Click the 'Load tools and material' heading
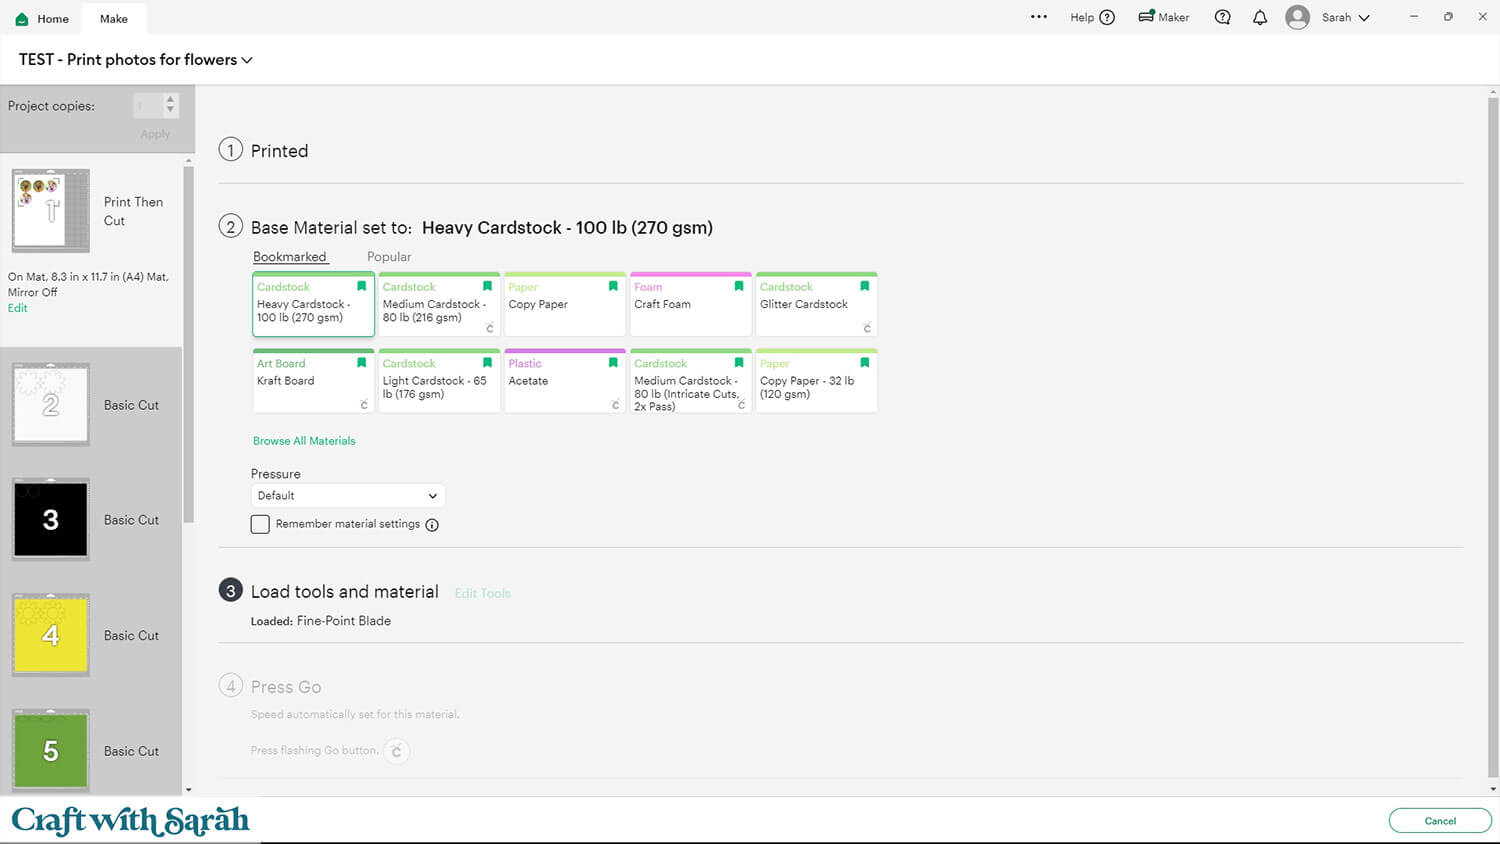This screenshot has width=1500, height=844. [345, 592]
